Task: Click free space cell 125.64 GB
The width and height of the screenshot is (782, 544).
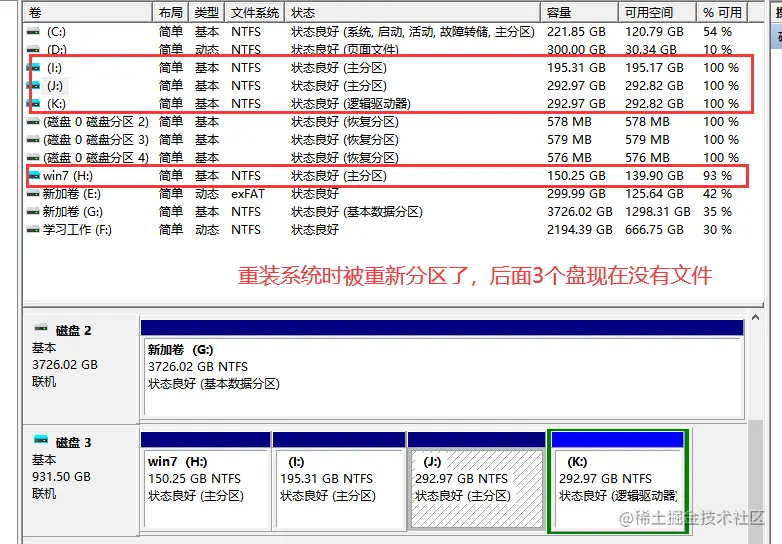Action: pyautogui.click(x=654, y=194)
